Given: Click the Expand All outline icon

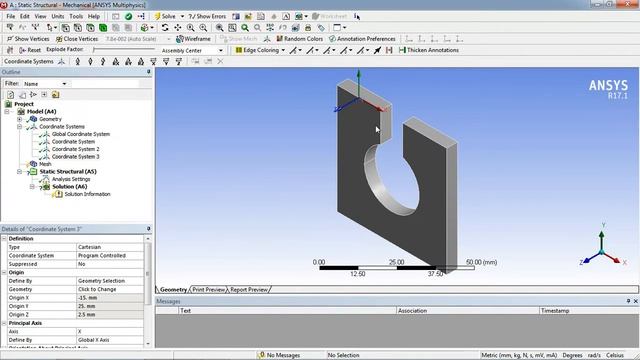Looking at the screenshot, I should tap(44, 95).
